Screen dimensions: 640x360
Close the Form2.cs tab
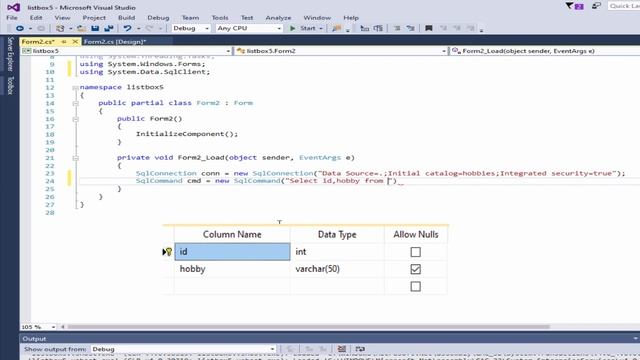(75, 42)
